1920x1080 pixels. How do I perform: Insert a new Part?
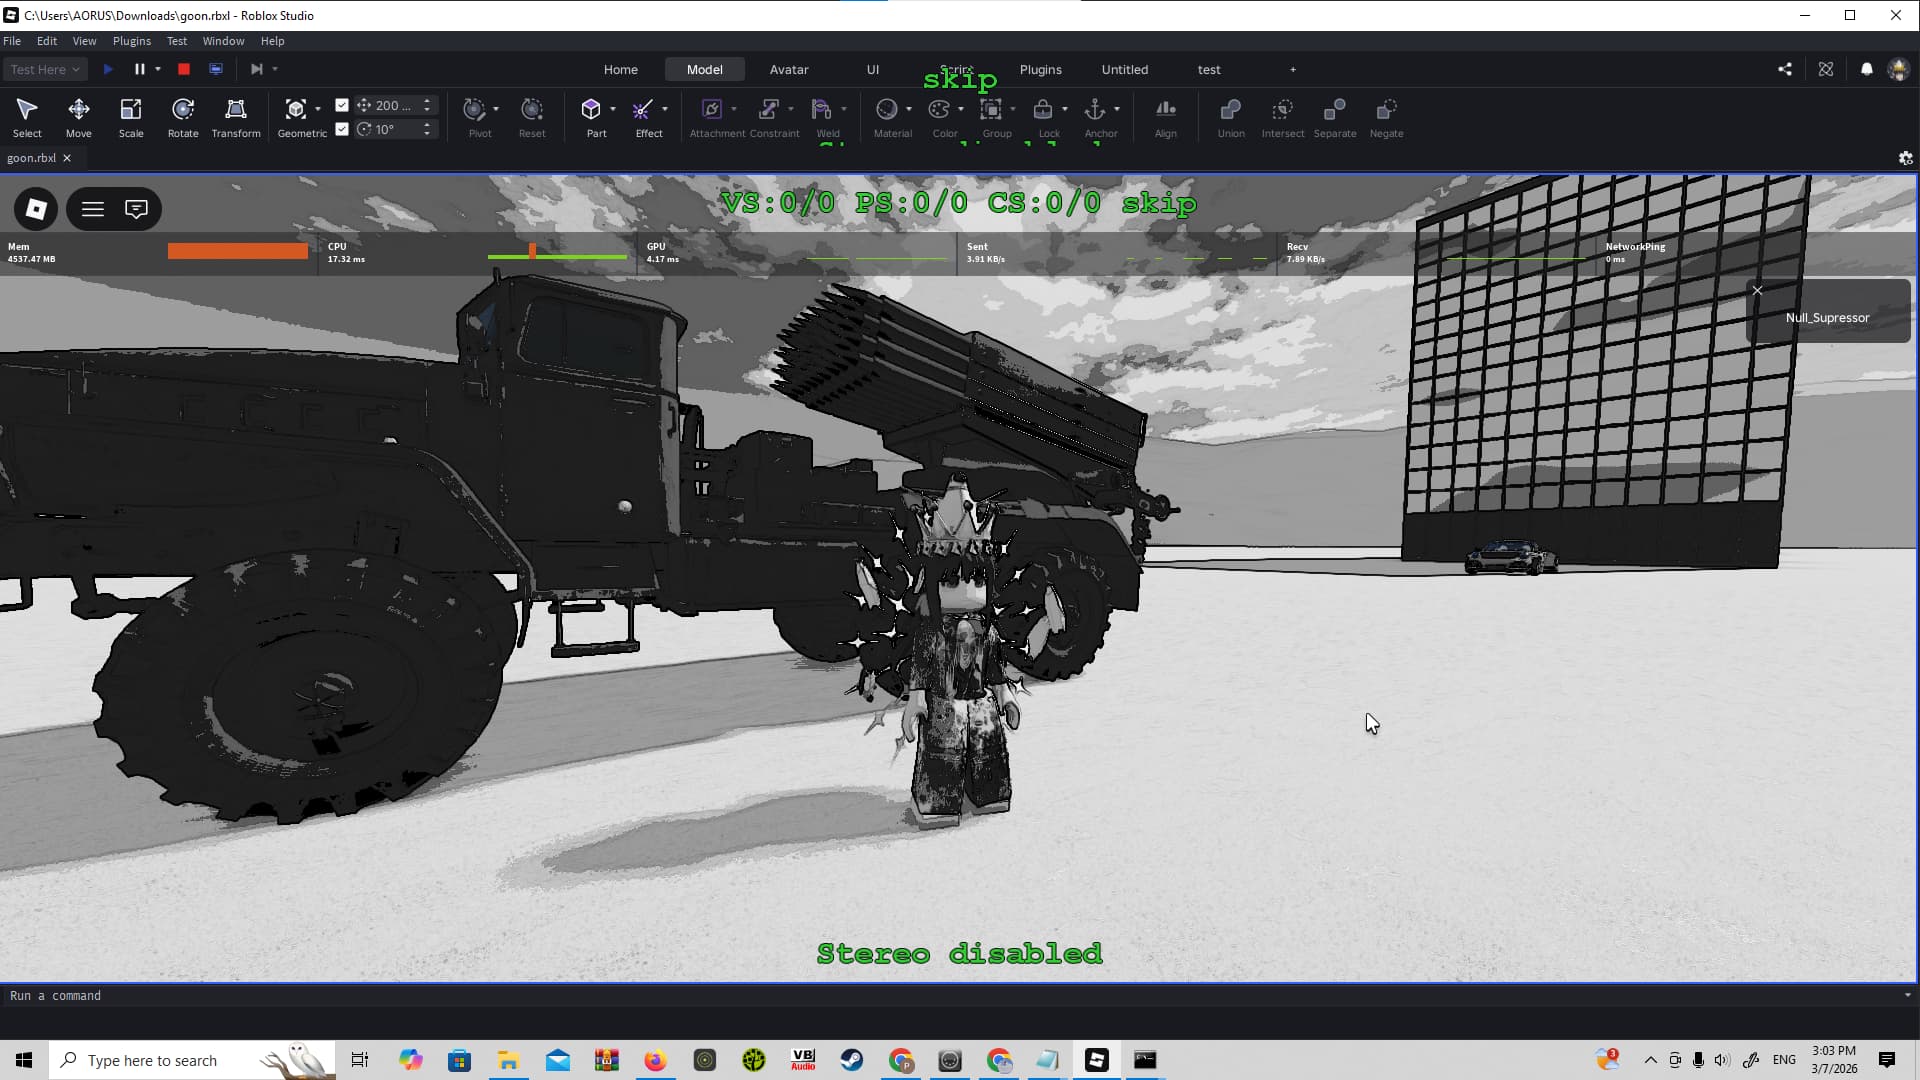click(x=591, y=109)
